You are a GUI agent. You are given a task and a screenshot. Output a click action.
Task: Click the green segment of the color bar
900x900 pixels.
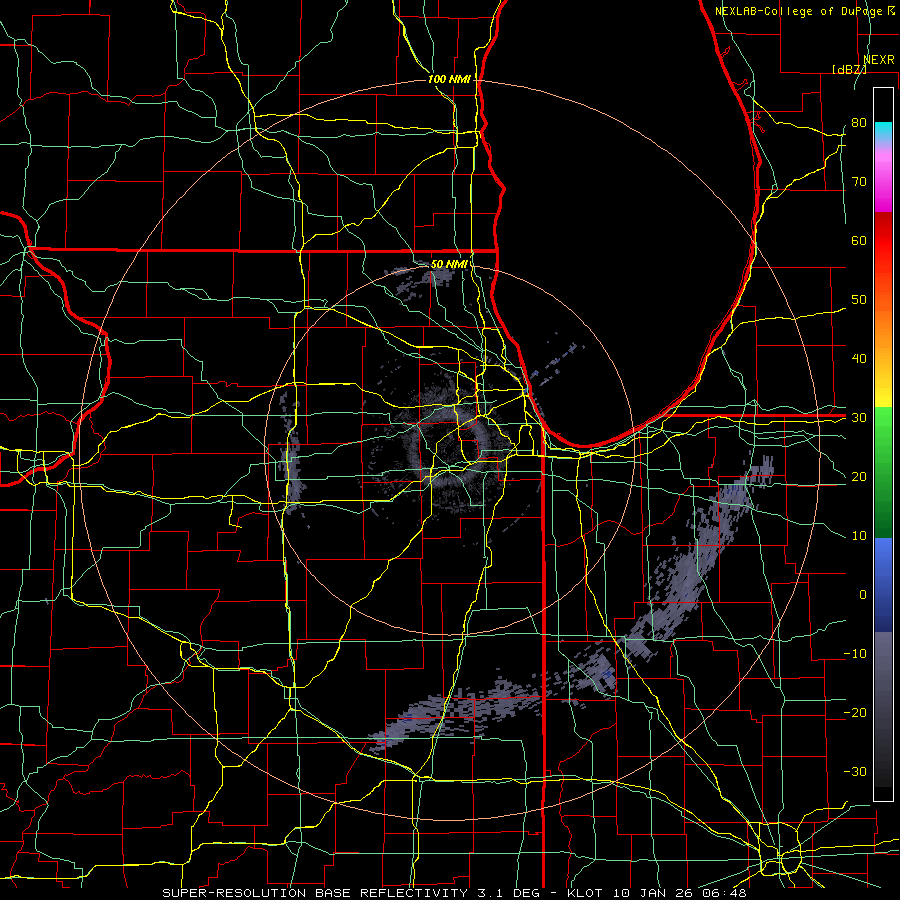(x=883, y=472)
